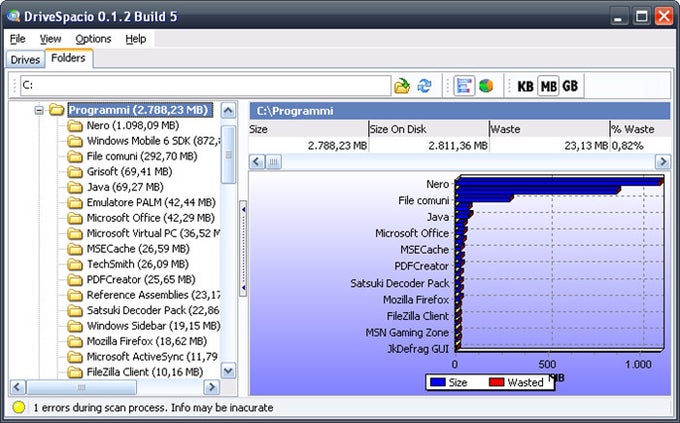Click the Size column header
Viewport: 680px width, 423px height.
308,129
